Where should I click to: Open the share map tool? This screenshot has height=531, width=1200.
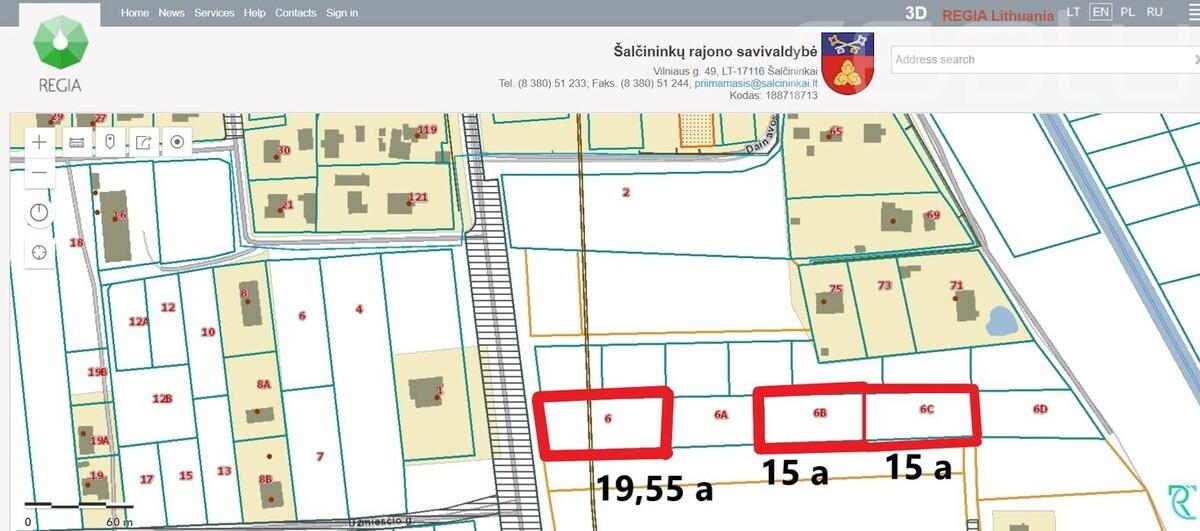(143, 142)
